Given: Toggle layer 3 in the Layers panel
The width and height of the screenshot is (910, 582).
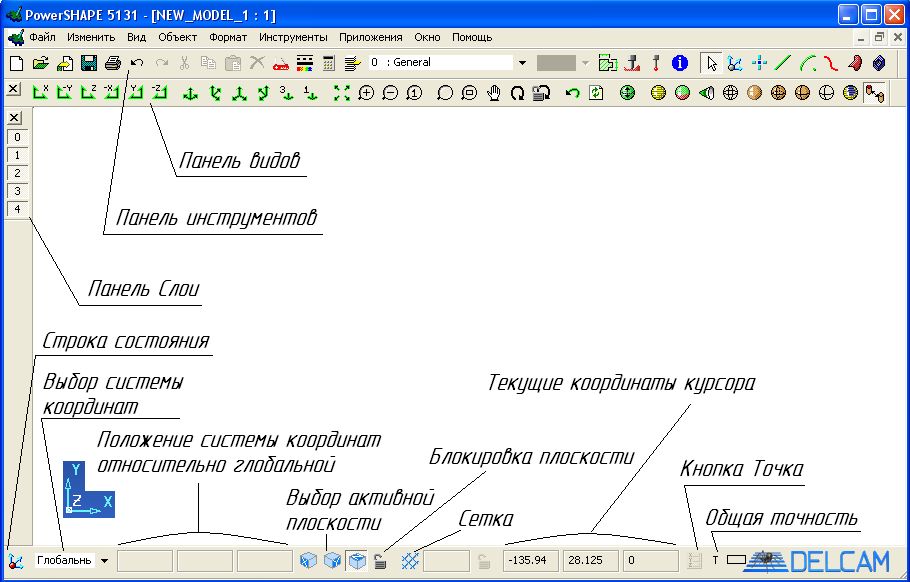Looking at the screenshot, I should click(18, 191).
